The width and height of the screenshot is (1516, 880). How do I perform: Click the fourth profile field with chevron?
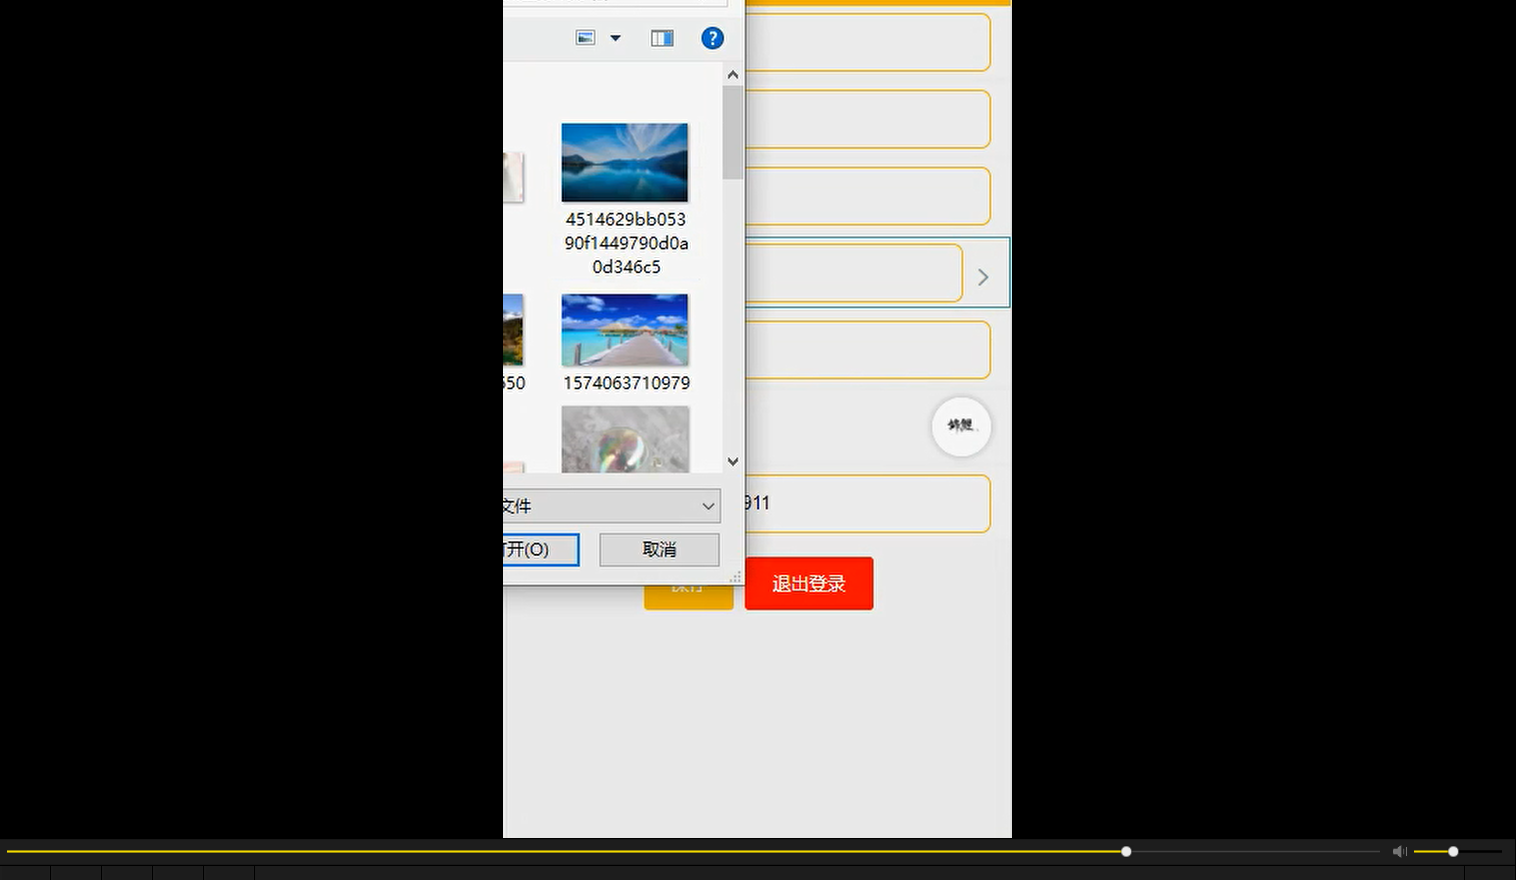click(x=854, y=273)
